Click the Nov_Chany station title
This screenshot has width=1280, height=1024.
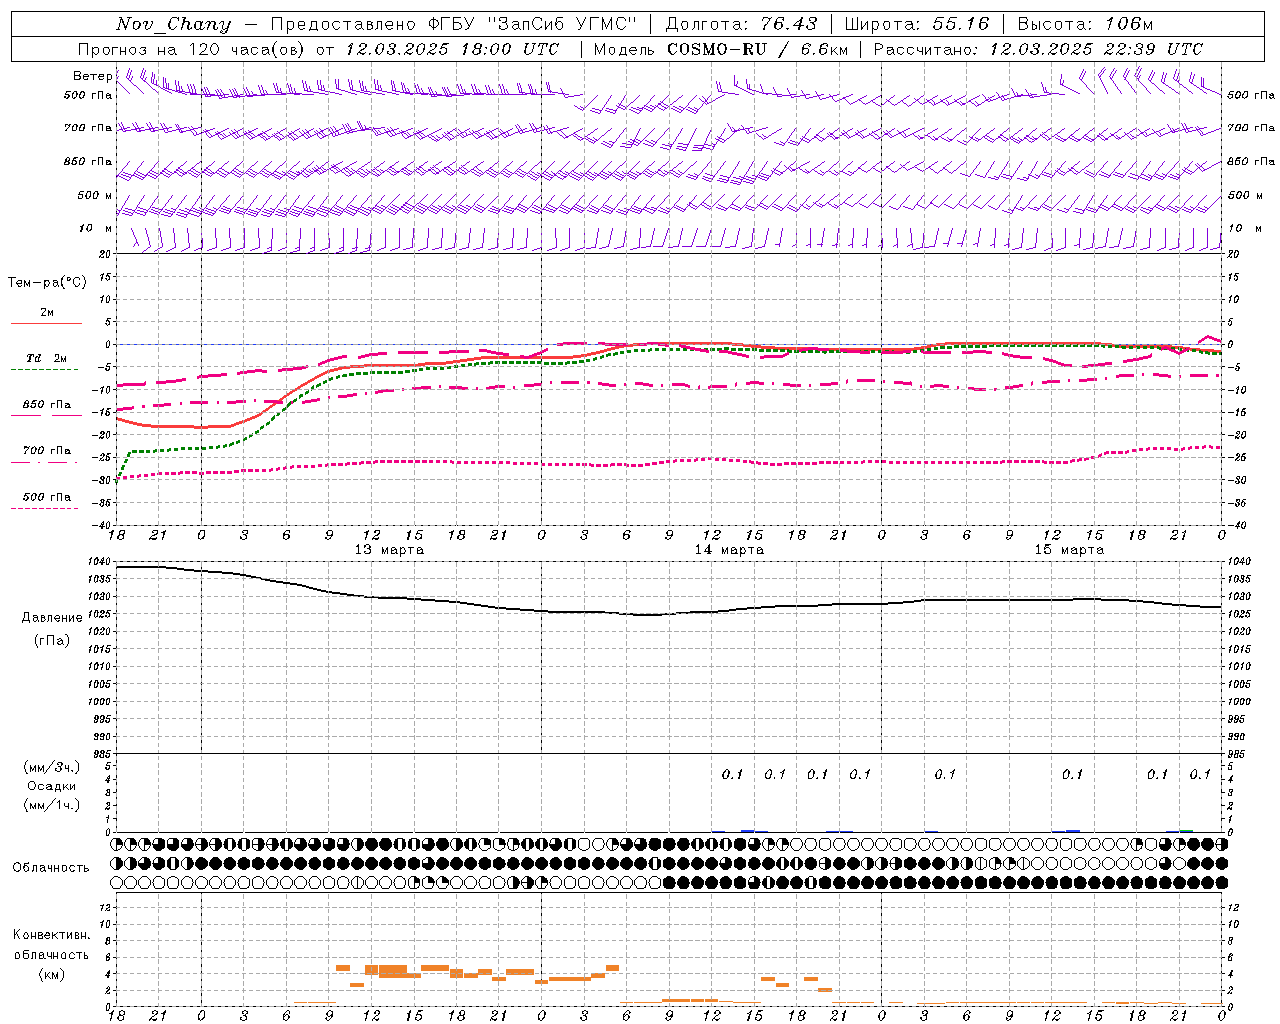tap(173, 24)
